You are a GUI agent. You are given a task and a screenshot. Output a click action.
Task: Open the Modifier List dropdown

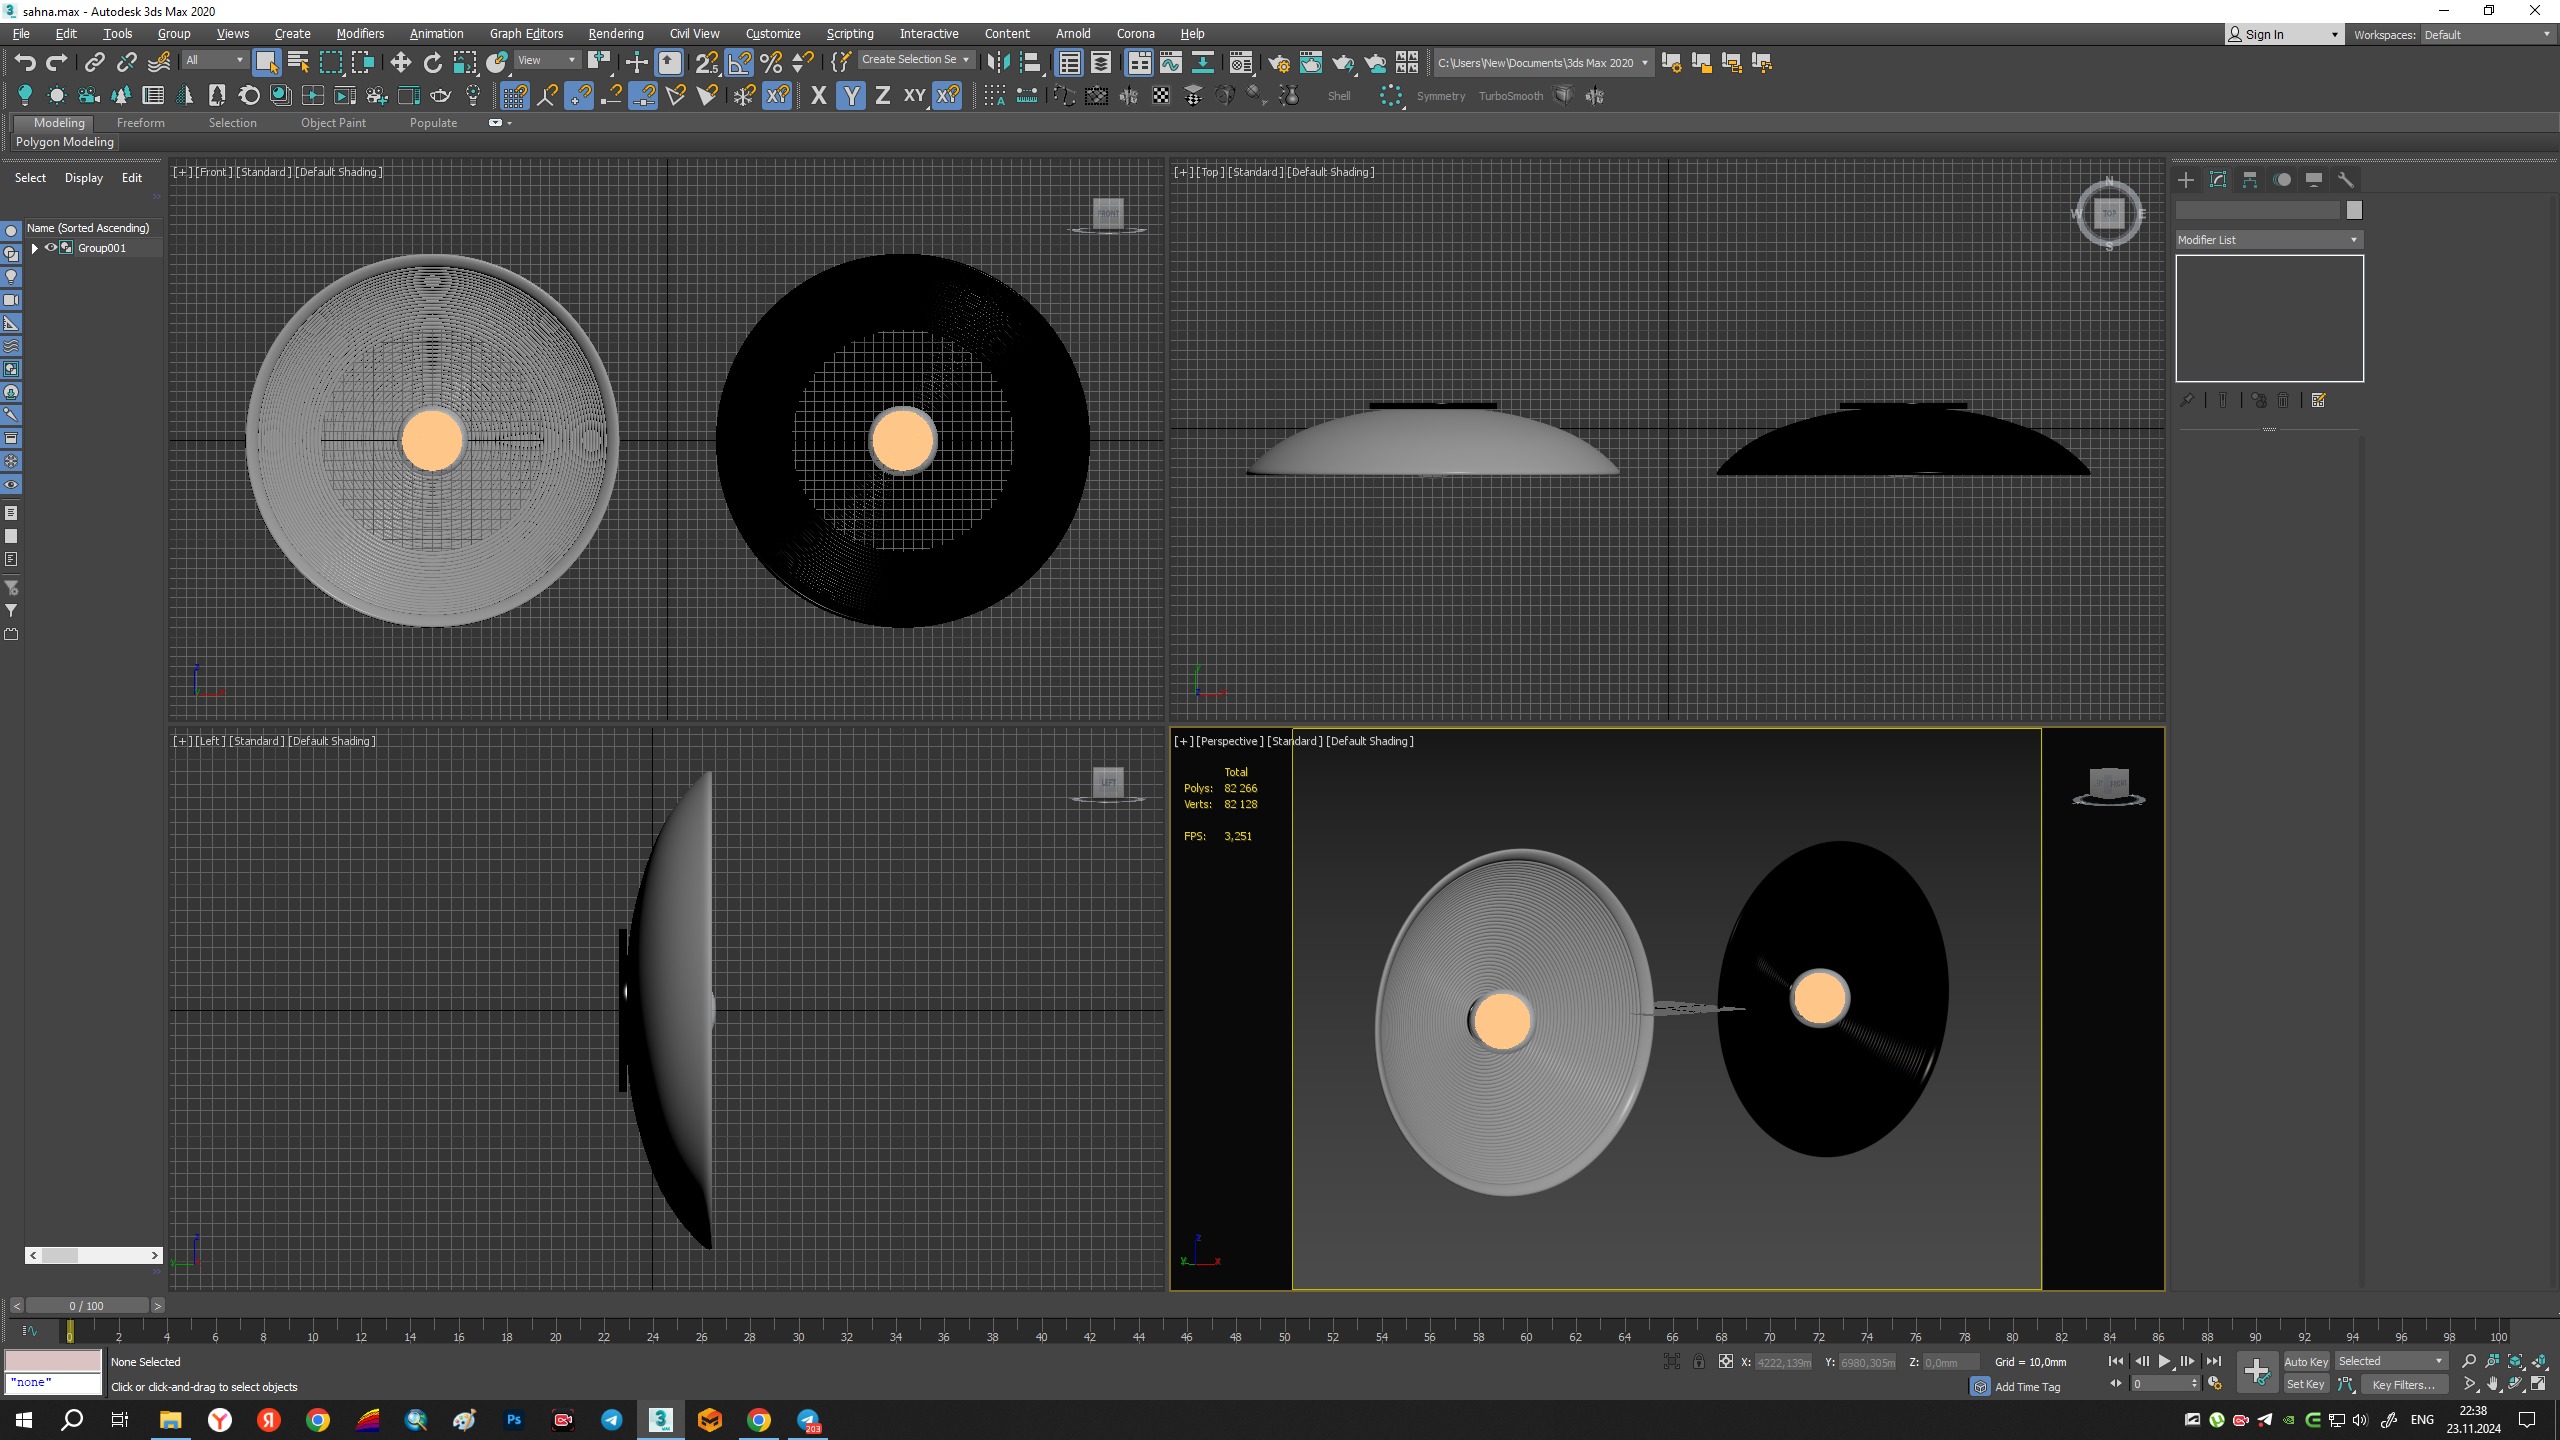(x=2268, y=240)
